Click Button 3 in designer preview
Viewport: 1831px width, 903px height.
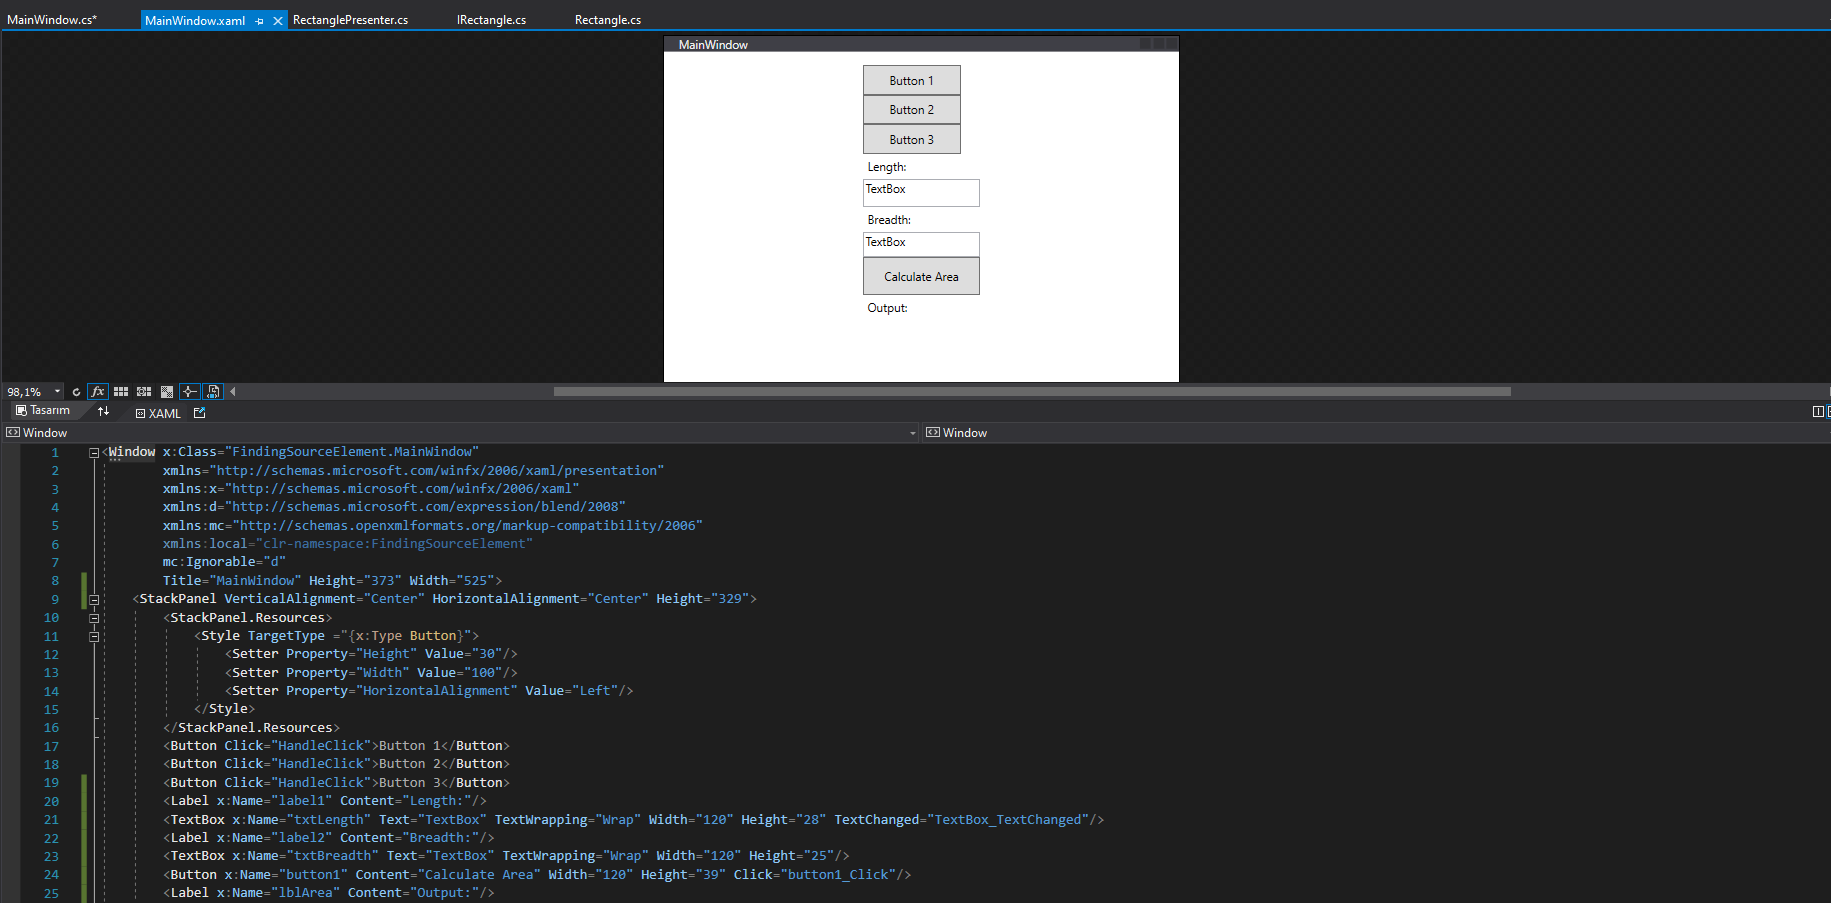(912, 140)
